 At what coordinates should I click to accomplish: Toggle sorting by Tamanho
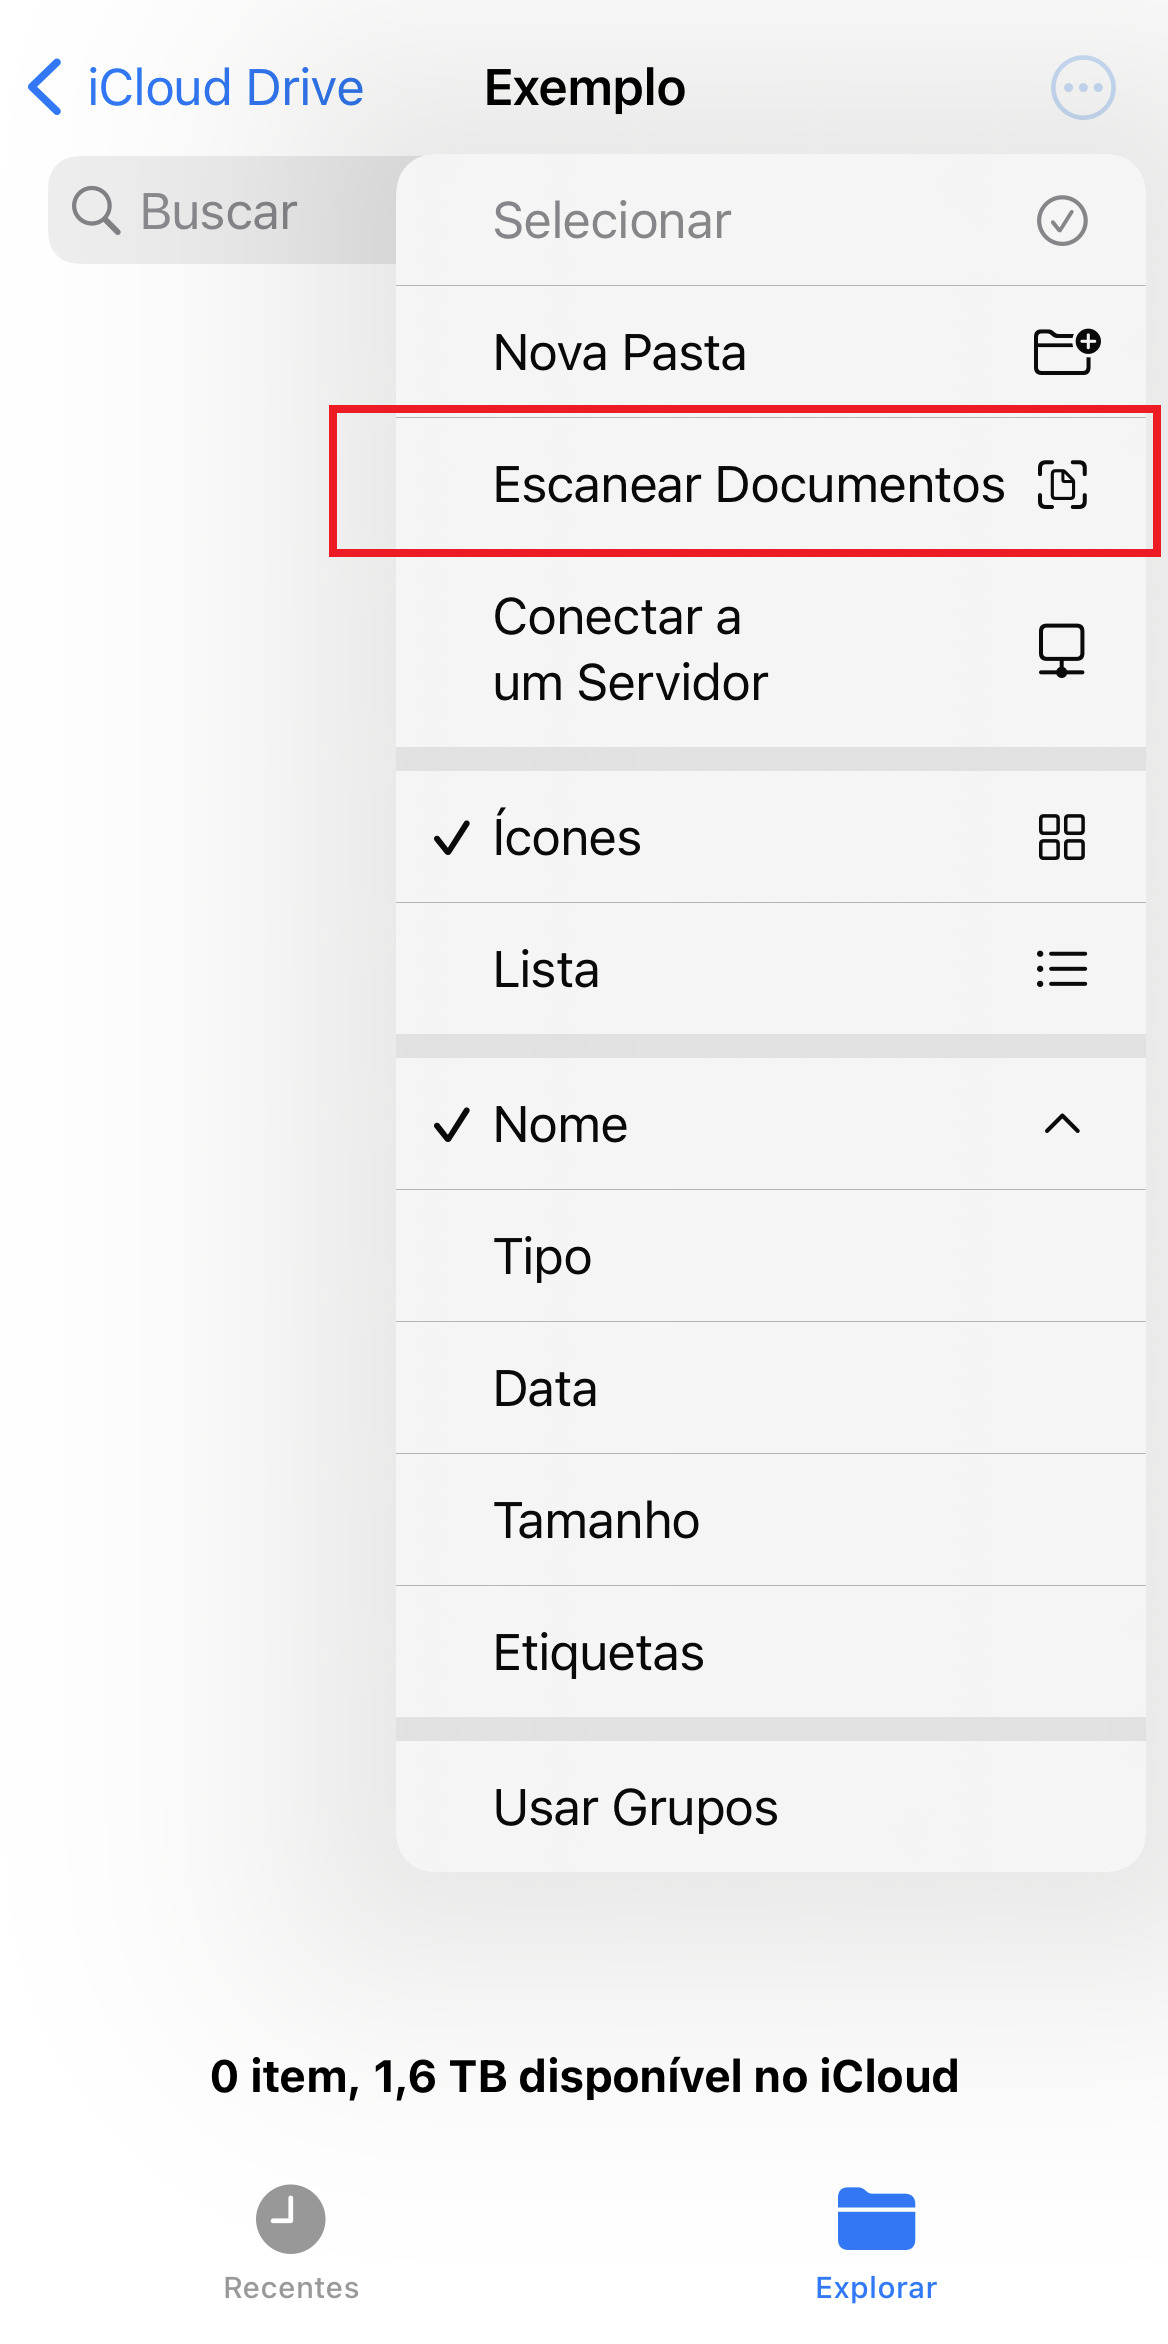[x=597, y=1520]
